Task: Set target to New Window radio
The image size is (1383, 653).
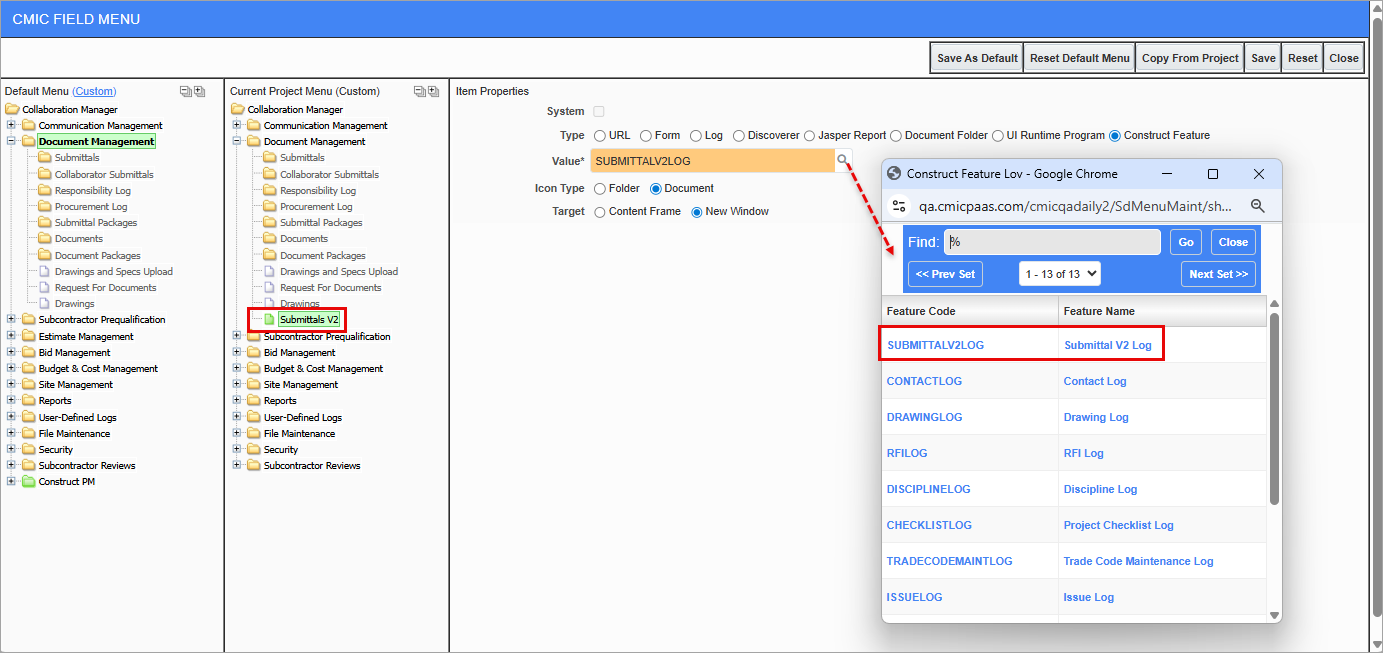Action: [697, 212]
